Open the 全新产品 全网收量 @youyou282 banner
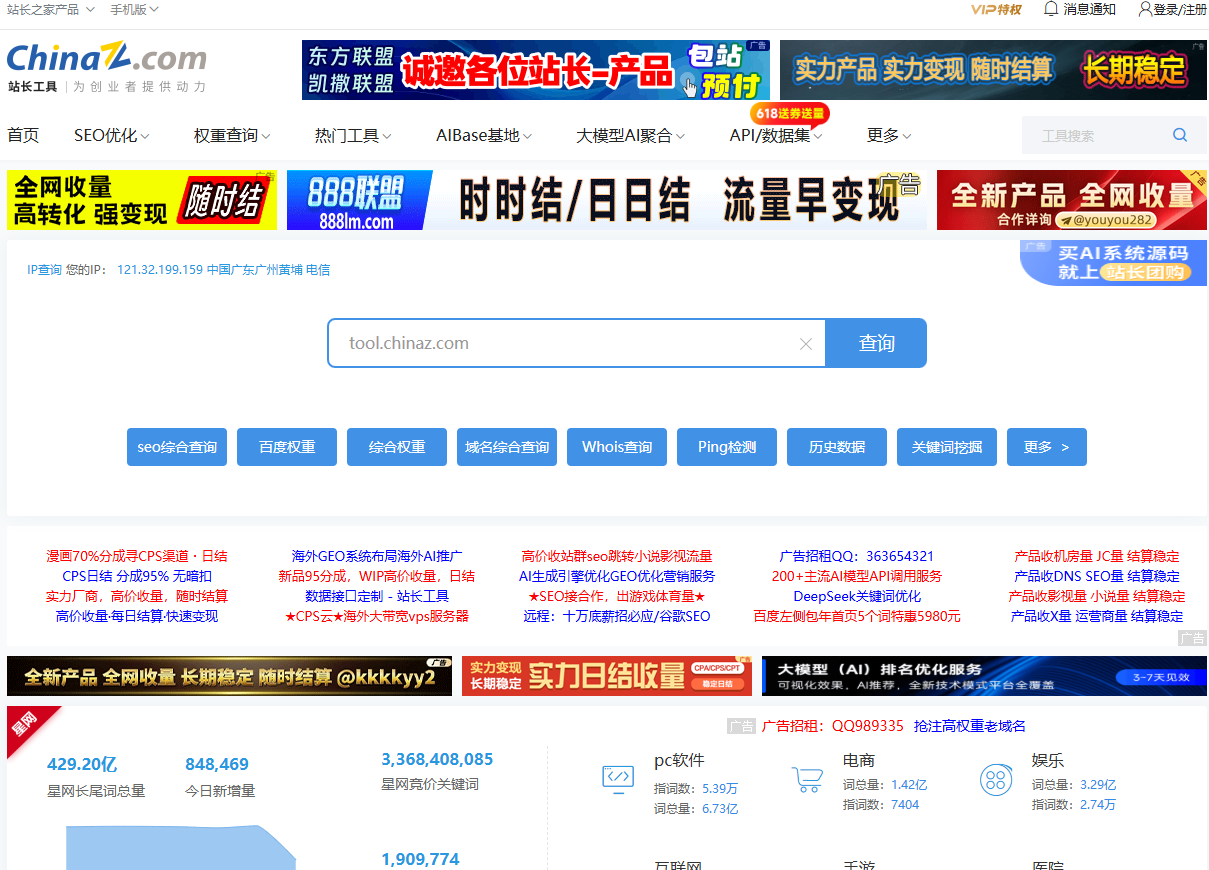Viewport: 1209px width, 870px height. (x=1072, y=200)
